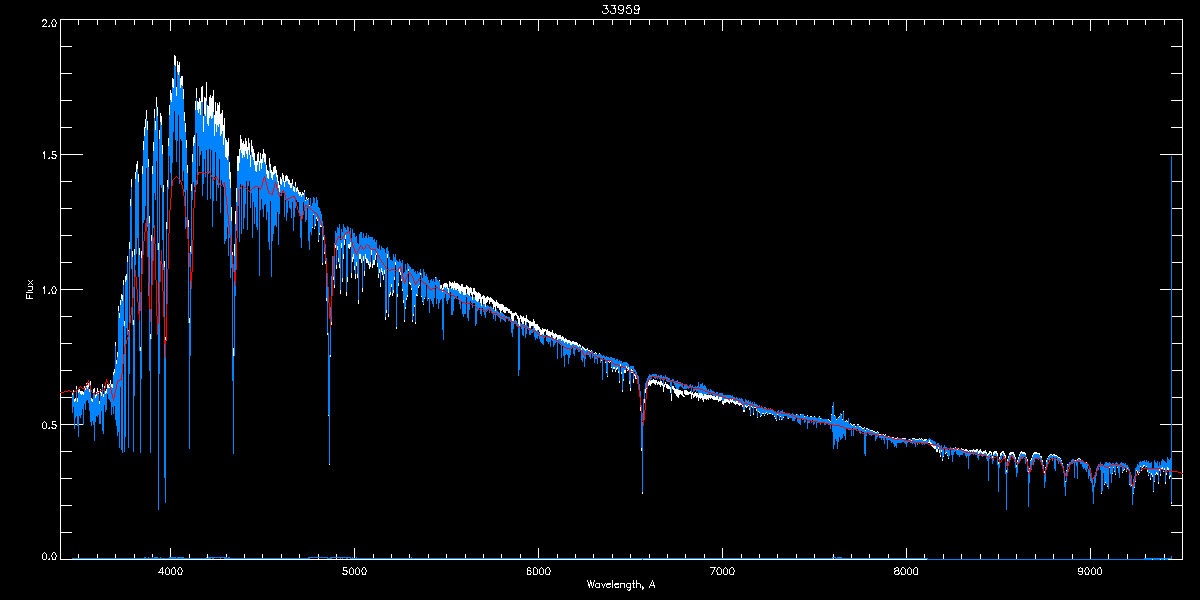
Task: Click the 0.5 flux tick label
Action: tap(47, 424)
